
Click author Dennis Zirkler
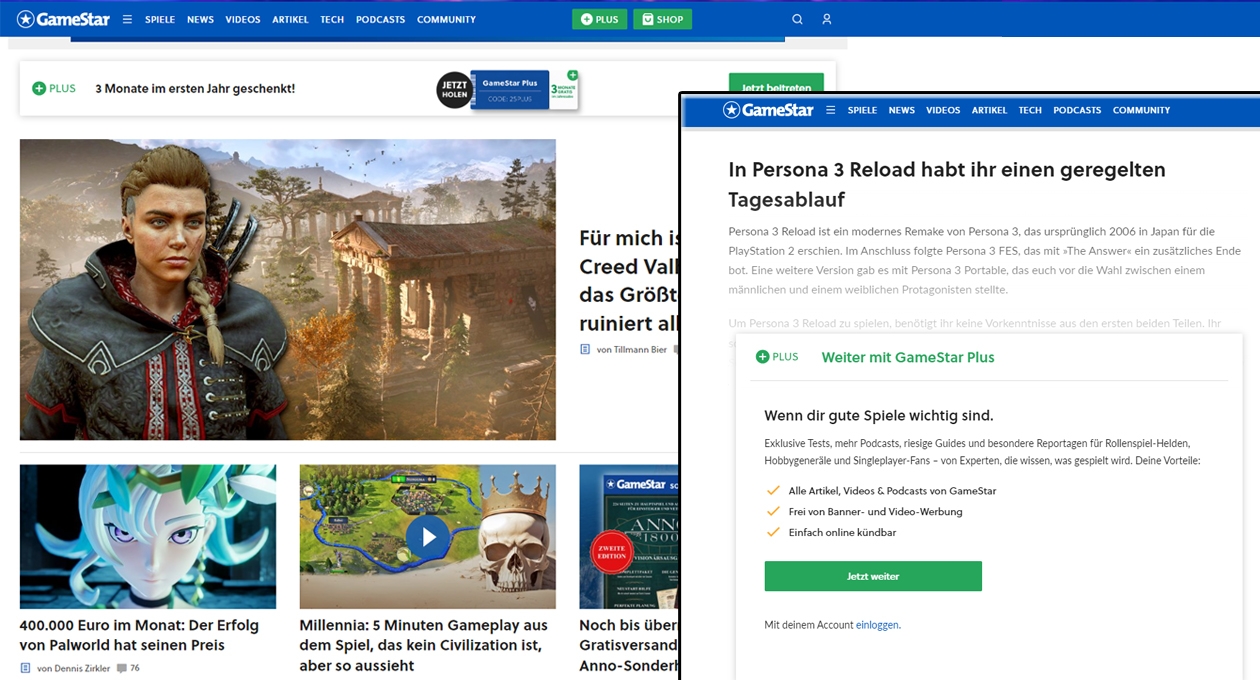pos(72,668)
